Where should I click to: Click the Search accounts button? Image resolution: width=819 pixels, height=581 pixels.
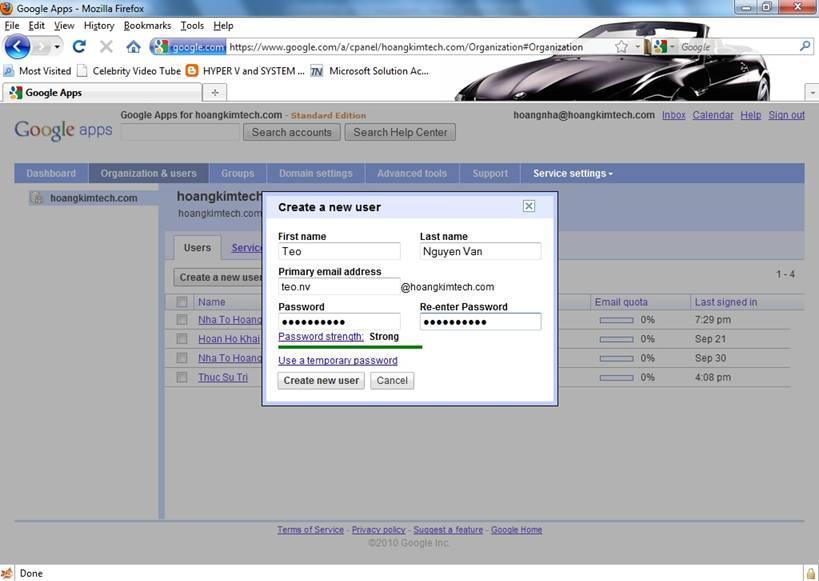(291, 132)
